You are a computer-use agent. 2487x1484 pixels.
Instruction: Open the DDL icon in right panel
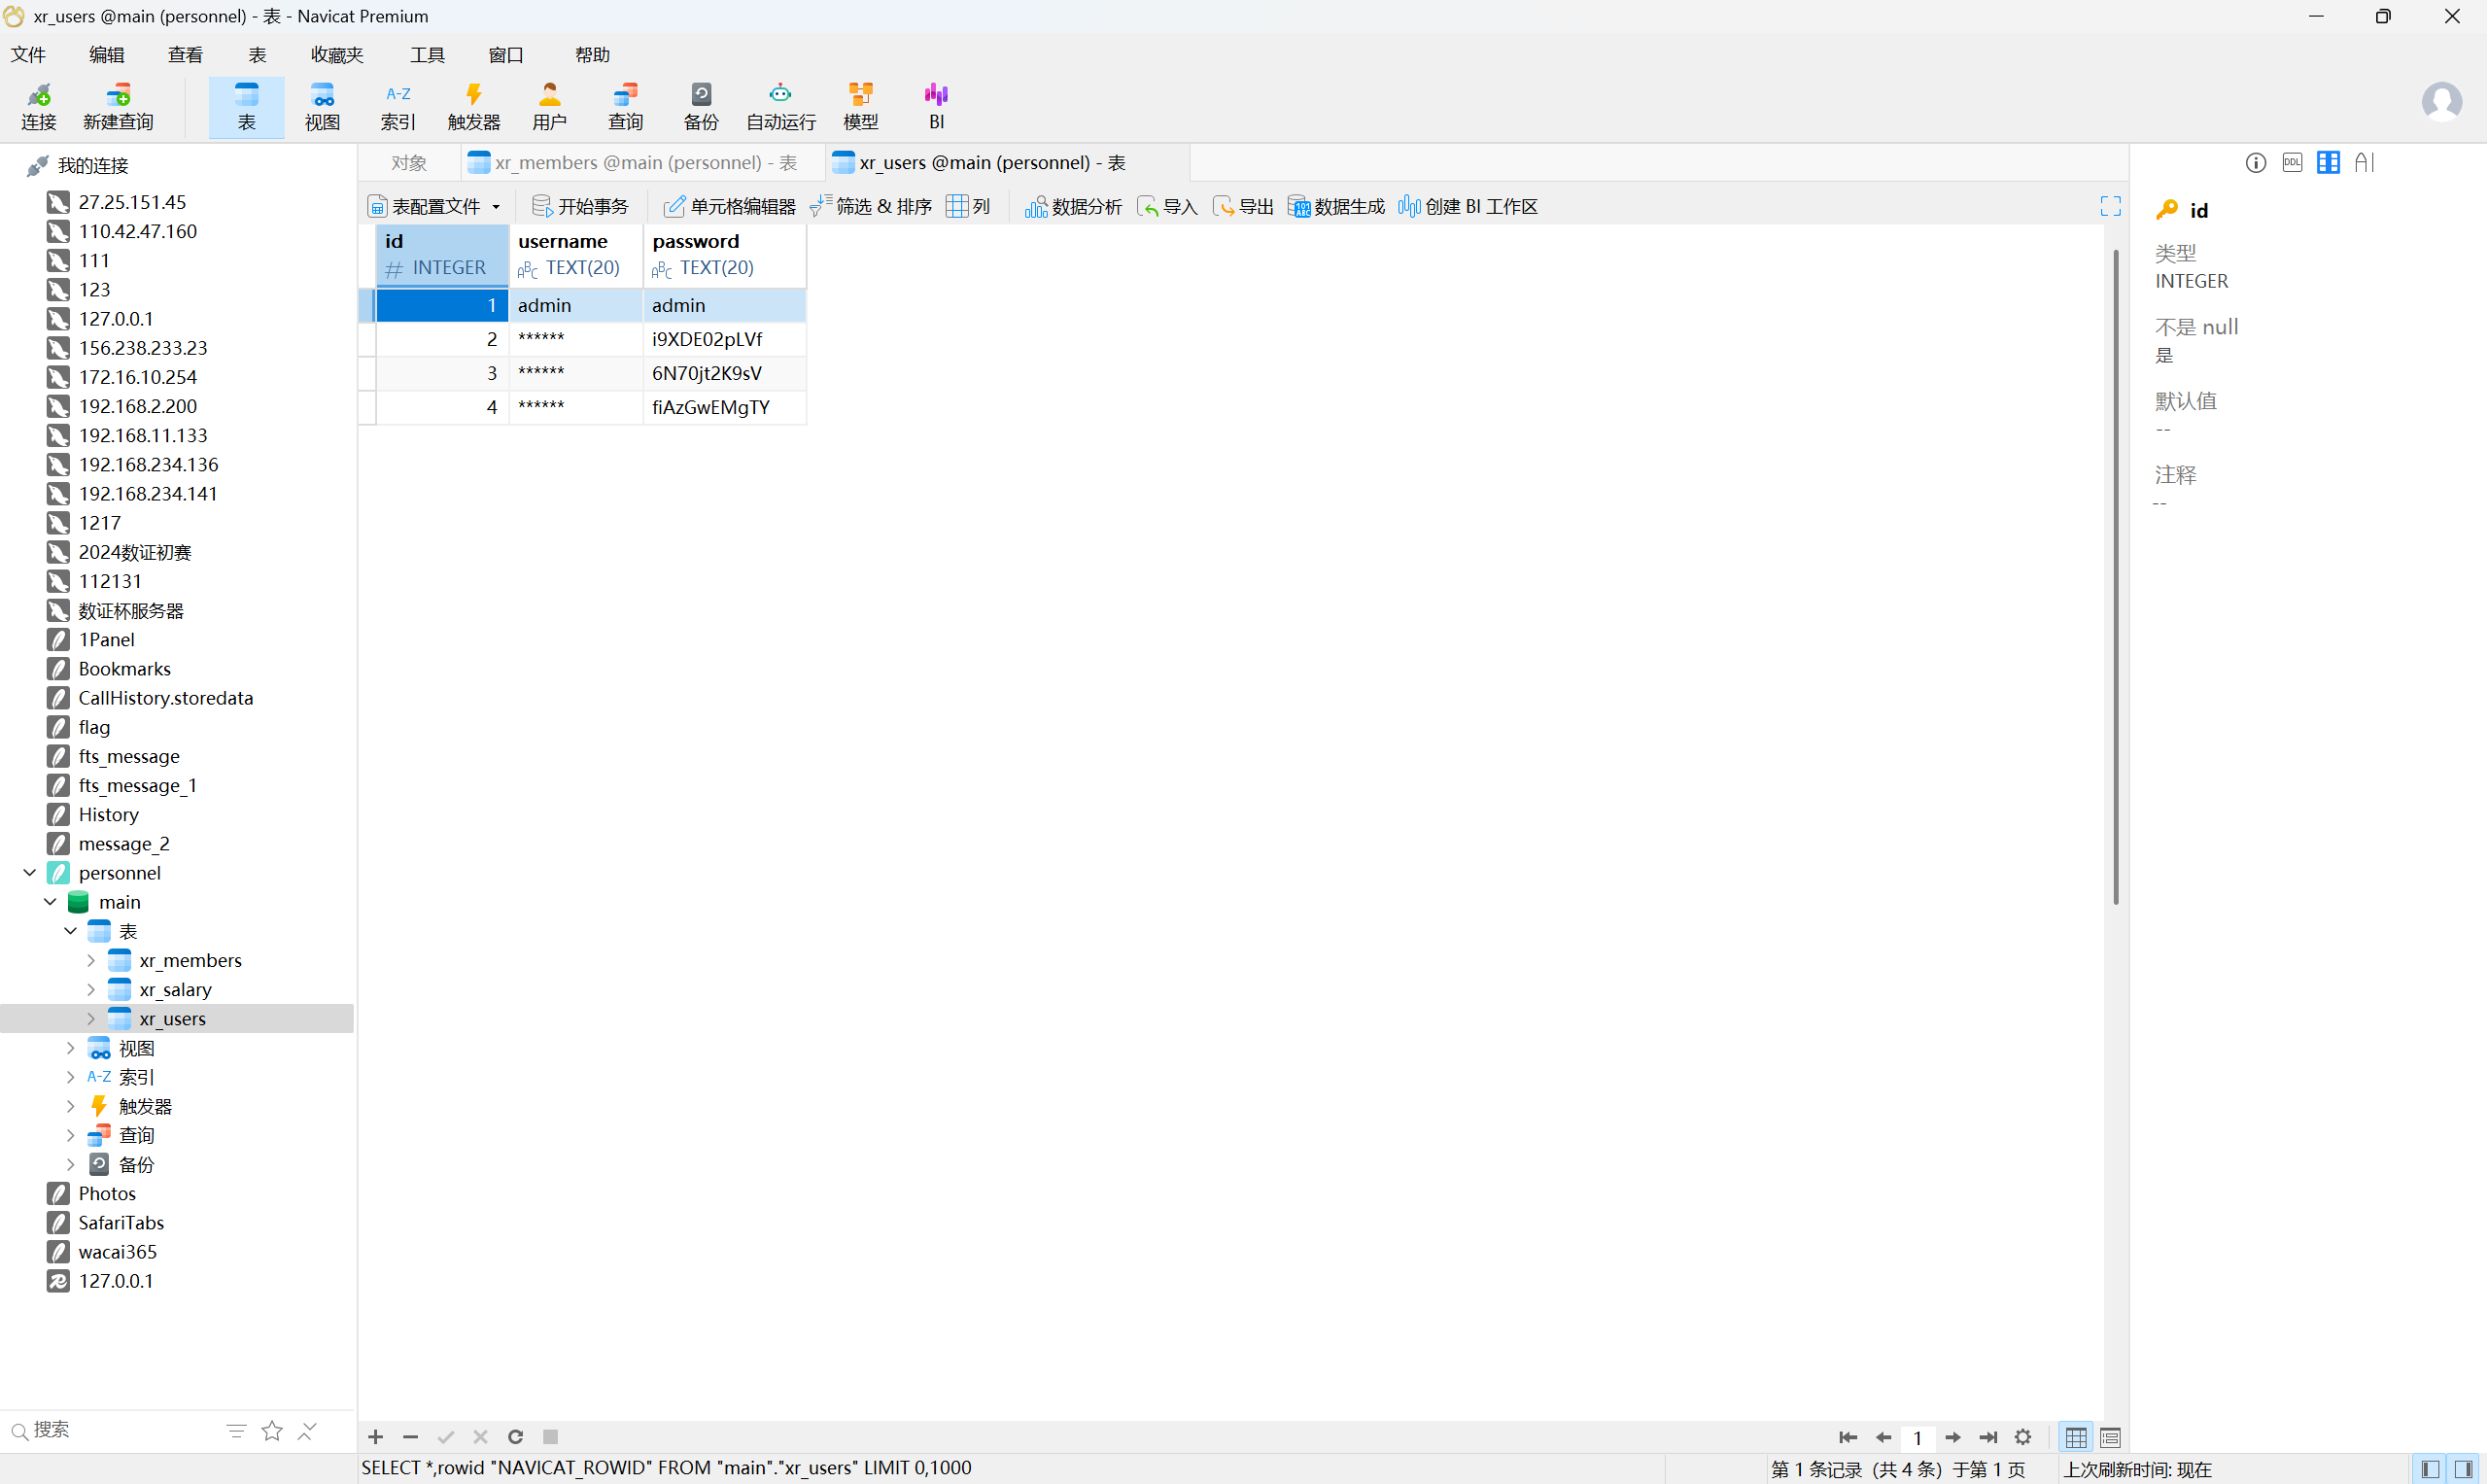2292,163
